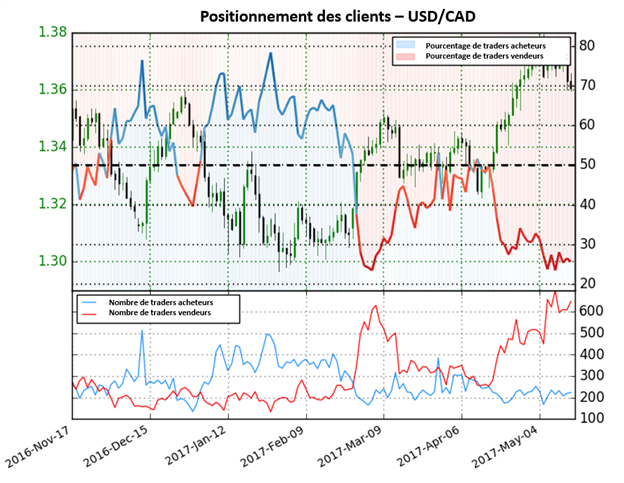Click the lower chart axis label 300
The image size is (624, 483).
pyautogui.click(x=591, y=376)
